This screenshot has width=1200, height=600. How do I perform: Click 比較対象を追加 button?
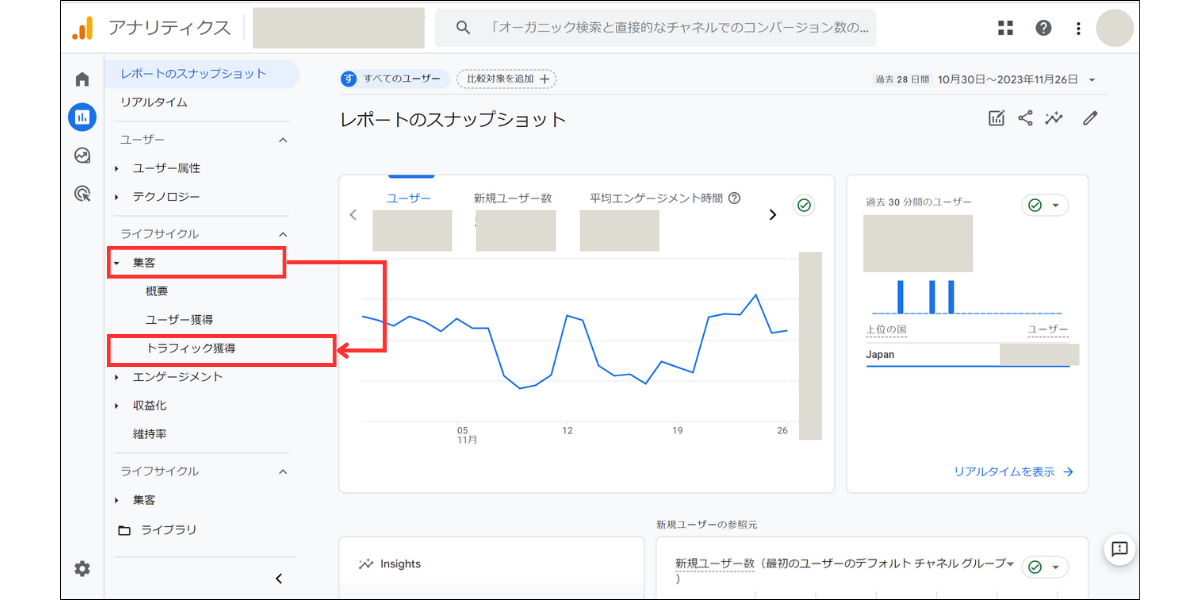506,78
